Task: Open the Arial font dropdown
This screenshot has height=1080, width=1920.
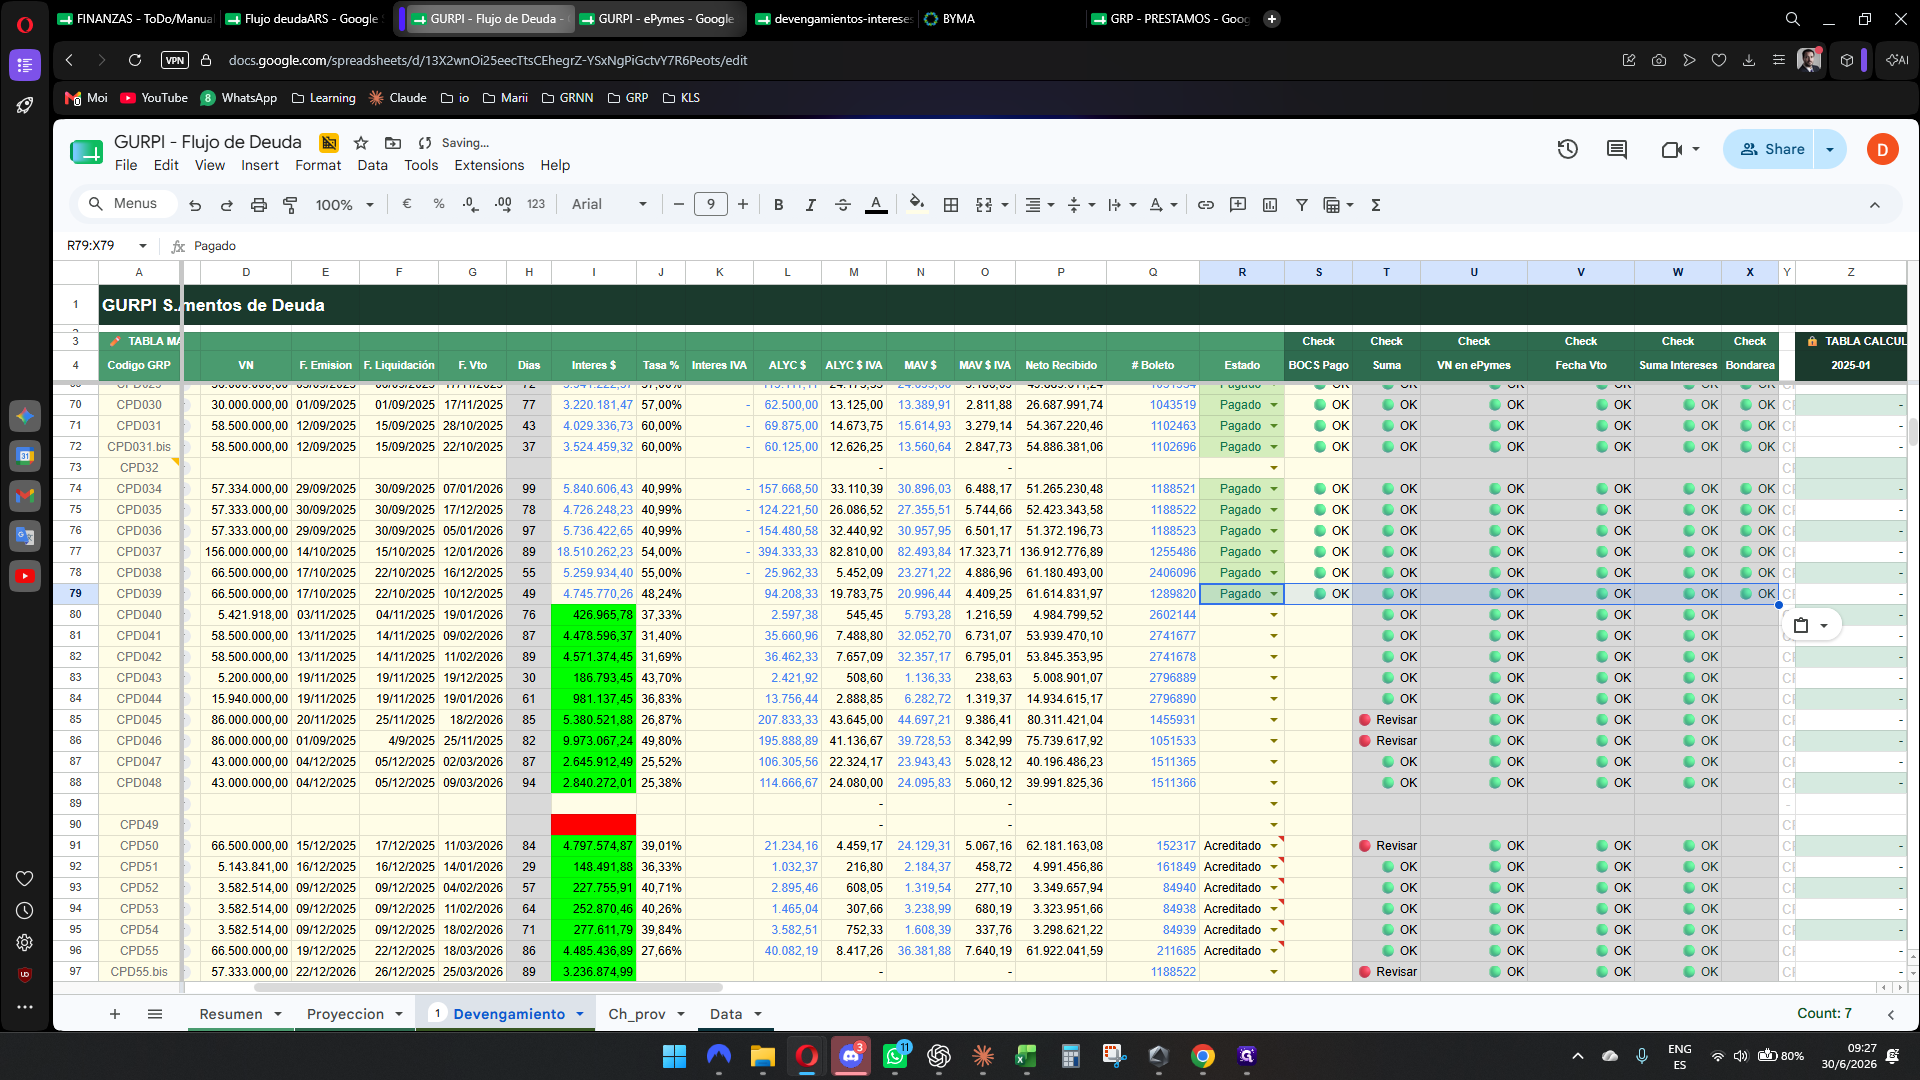Action: (610, 204)
